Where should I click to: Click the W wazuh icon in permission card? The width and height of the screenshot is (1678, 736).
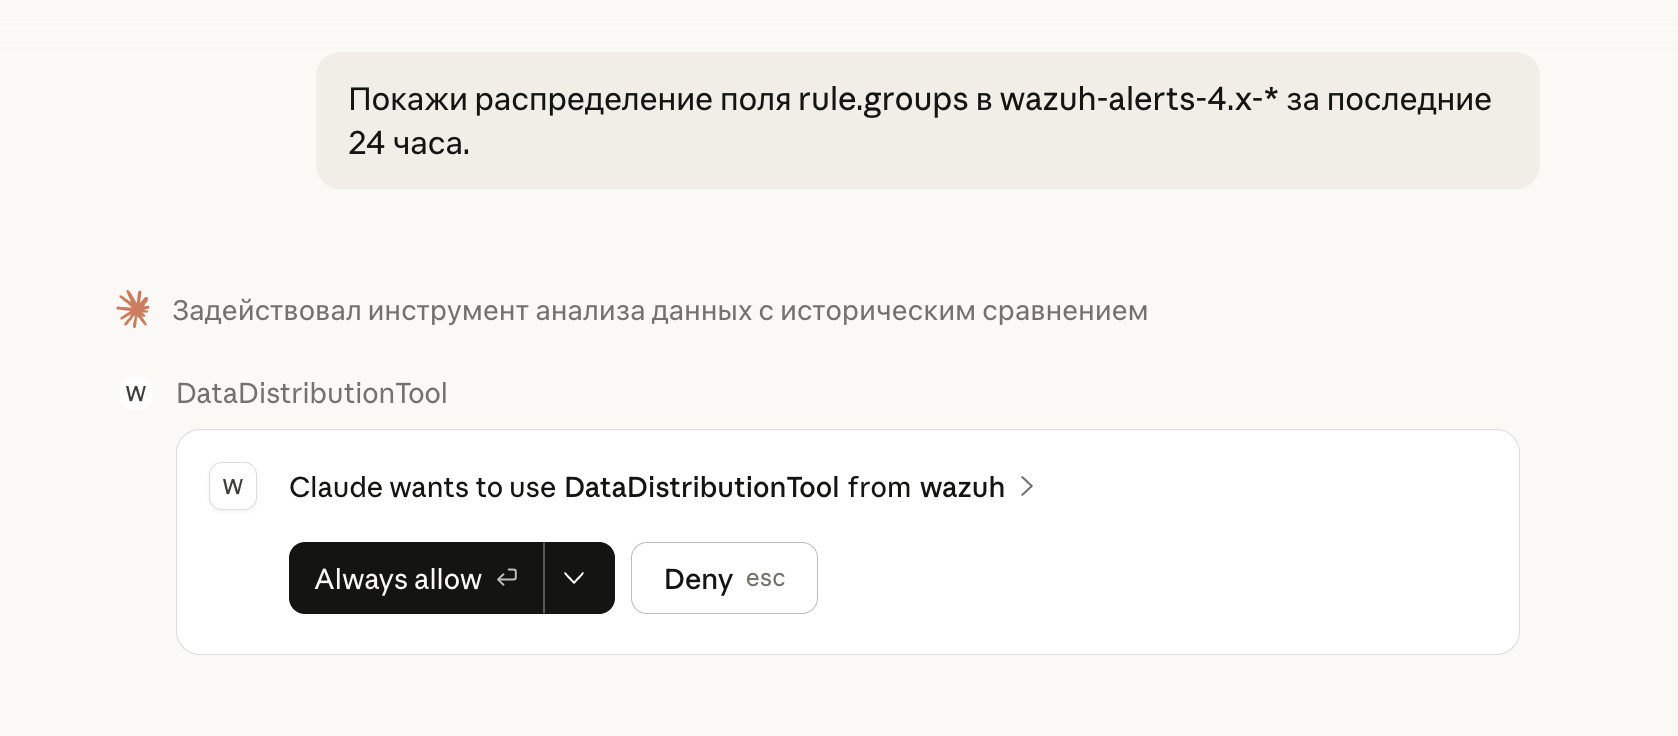(233, 487)
